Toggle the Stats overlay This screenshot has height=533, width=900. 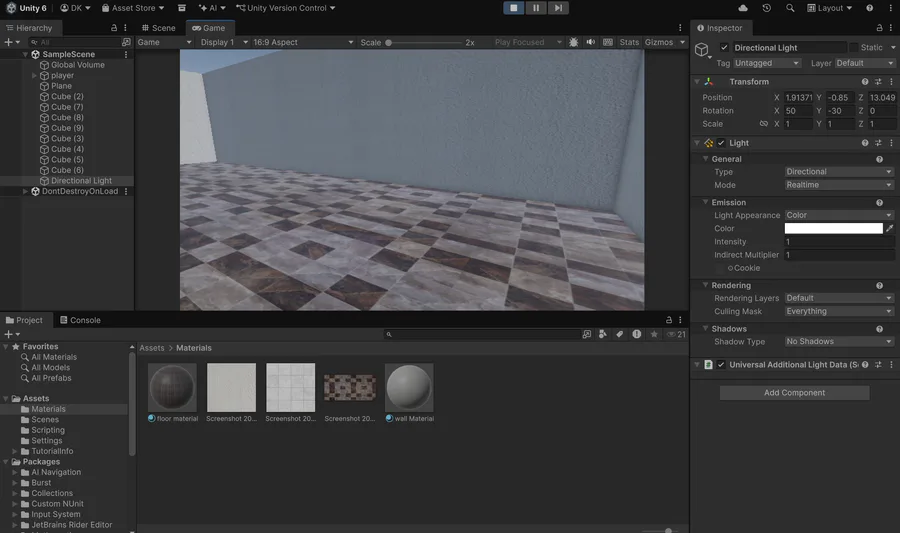click(629, 42)
